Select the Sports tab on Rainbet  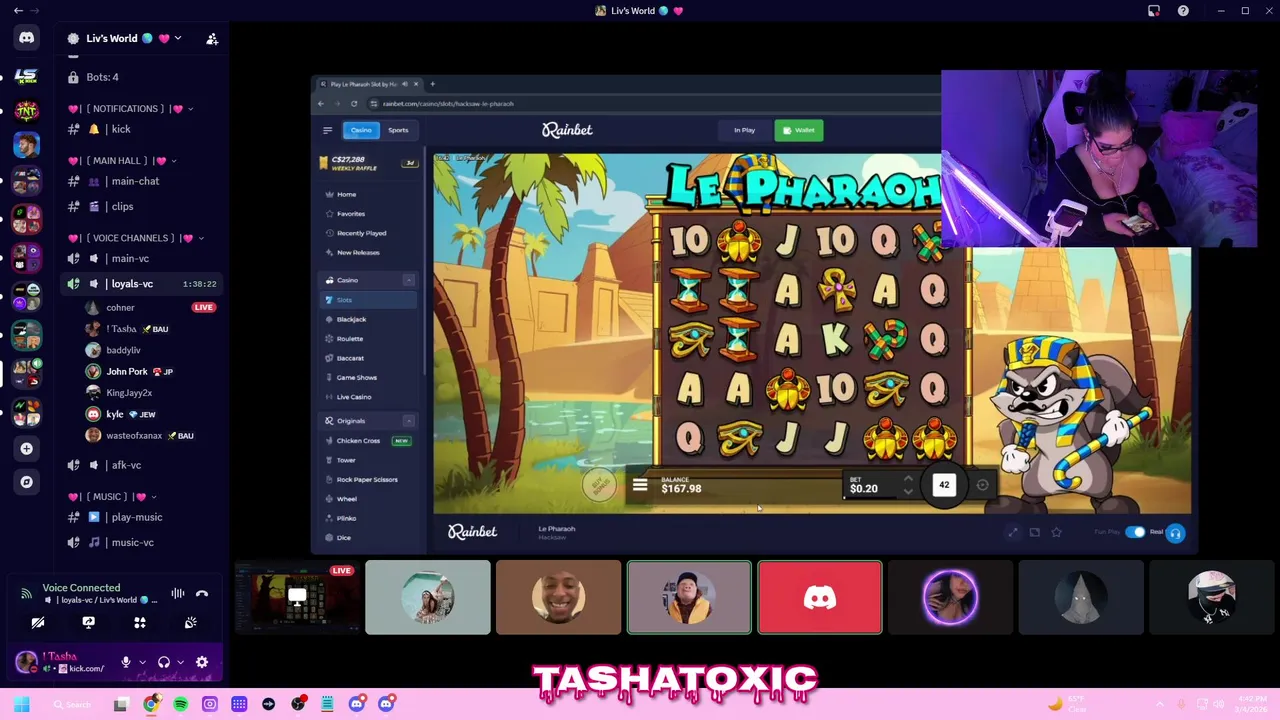(398, 130)
